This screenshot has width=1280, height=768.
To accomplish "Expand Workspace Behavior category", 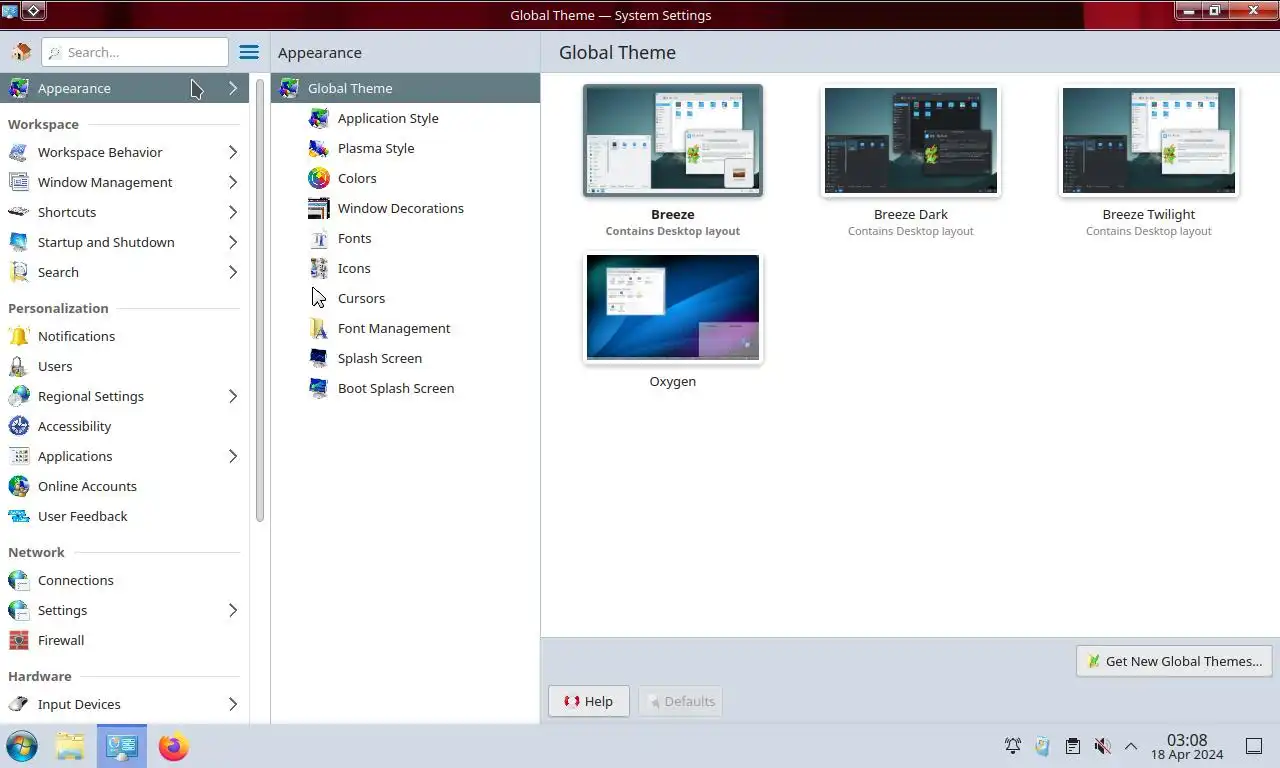I will point(232,152).
